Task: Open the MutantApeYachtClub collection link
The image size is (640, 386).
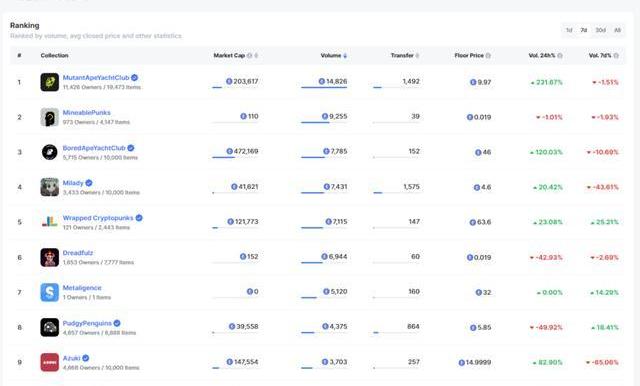Action: click(96, 78)
